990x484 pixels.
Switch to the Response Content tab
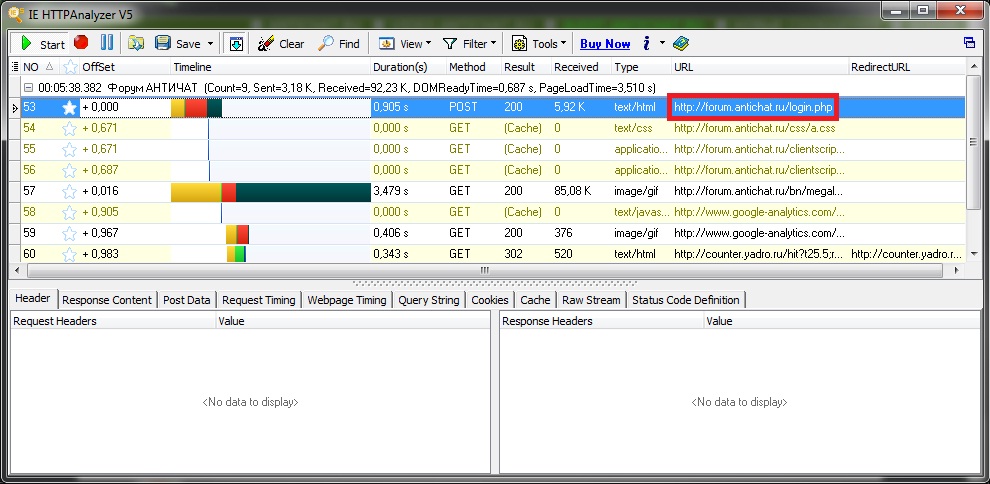point(107,300)
